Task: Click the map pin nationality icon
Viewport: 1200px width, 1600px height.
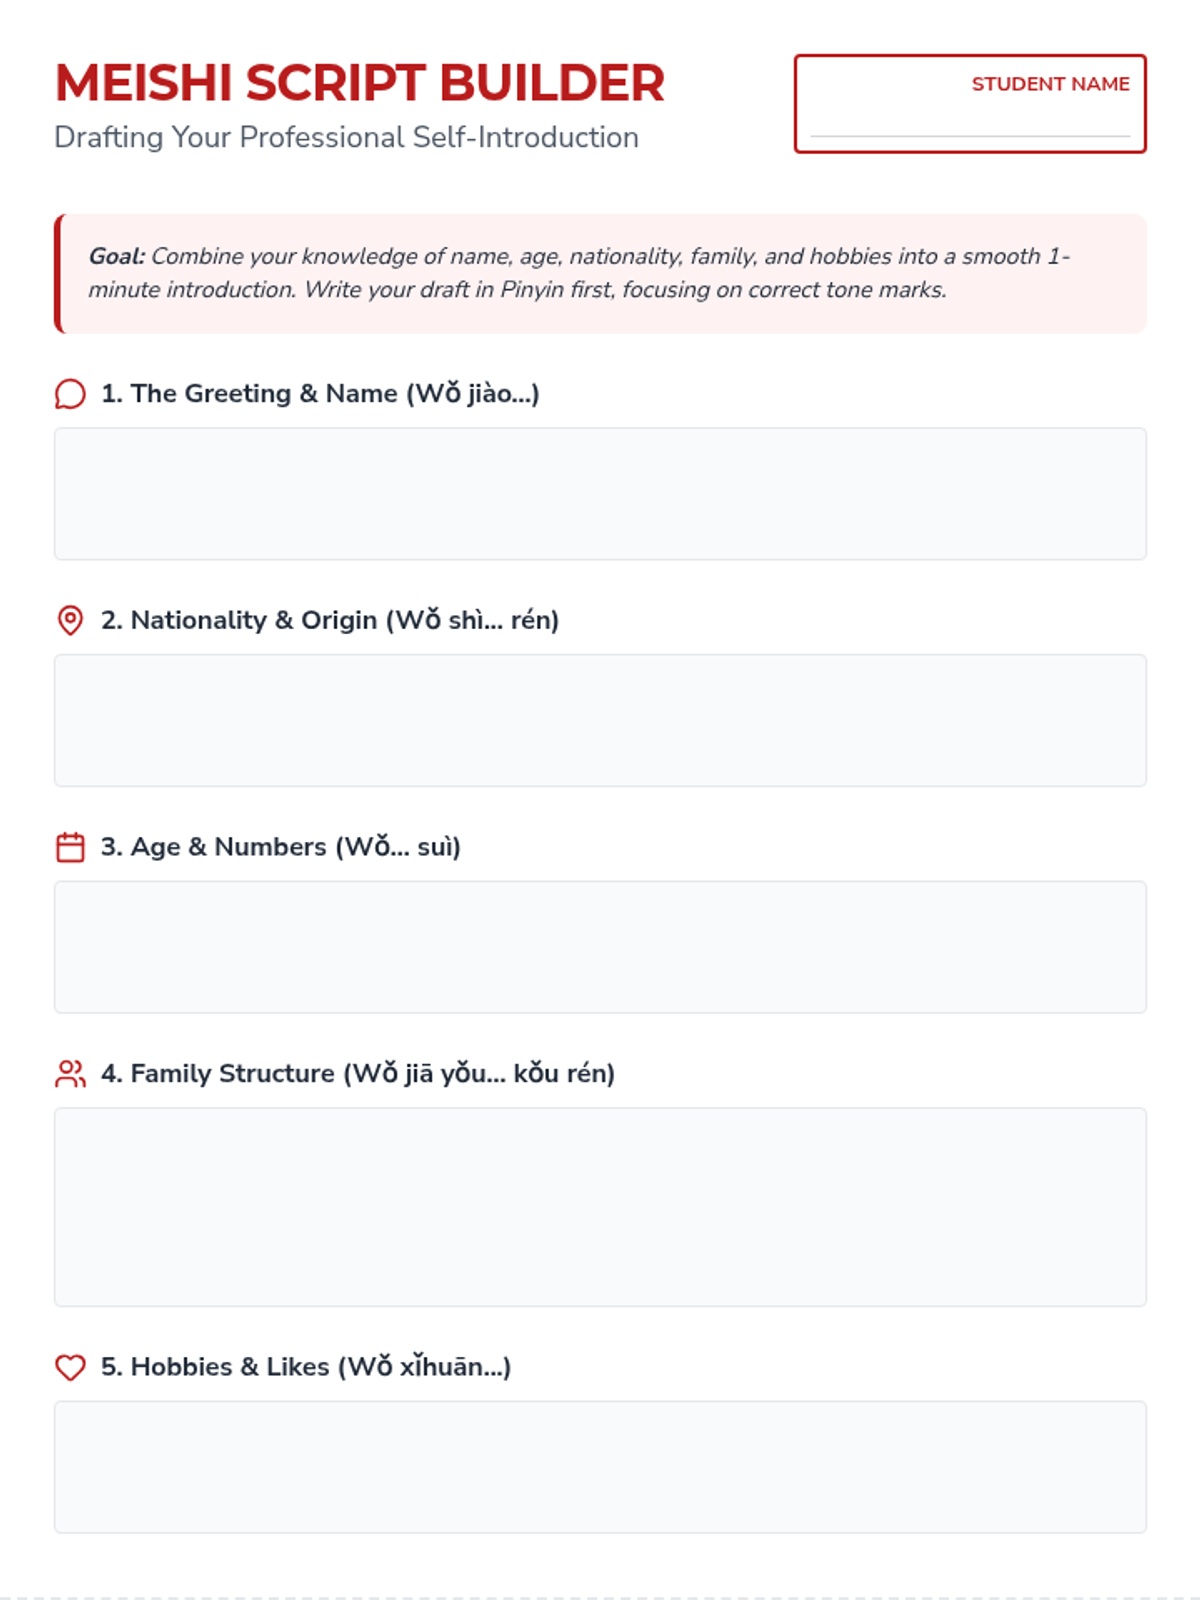Action: pyautogui.click(x=70, y=620)
